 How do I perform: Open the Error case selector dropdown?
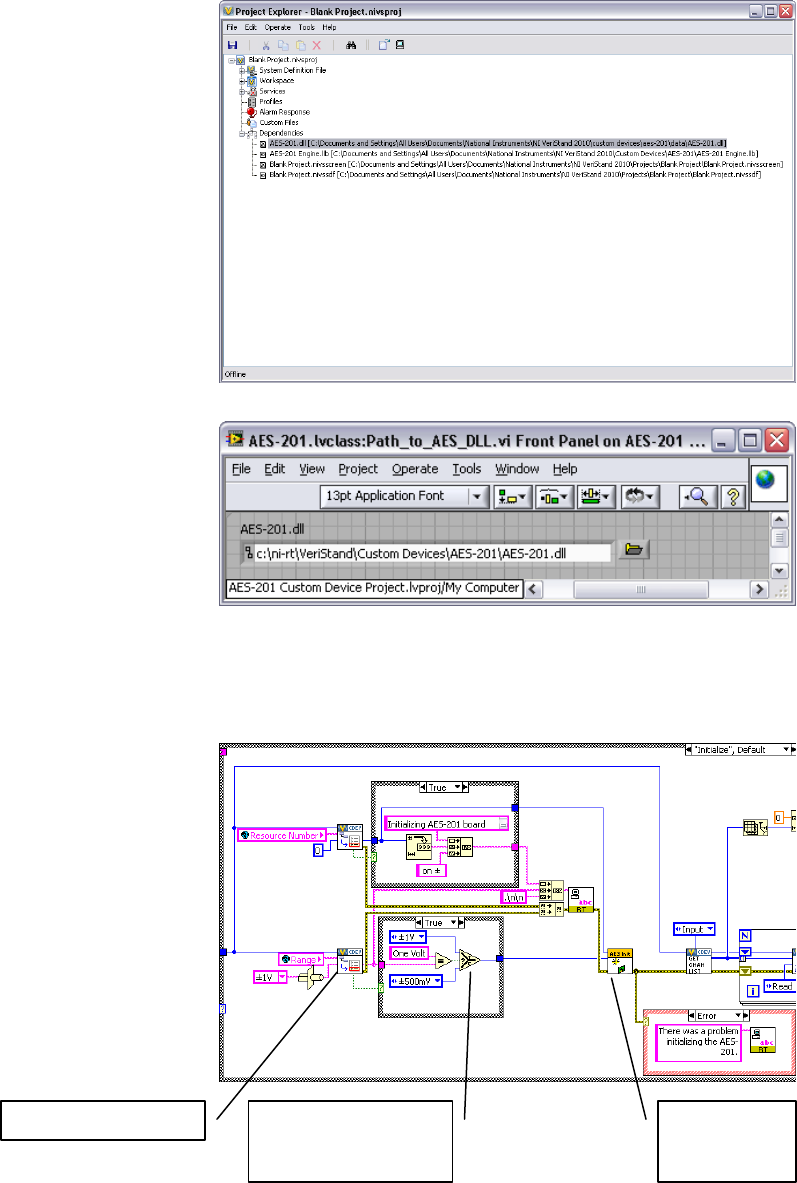coord(717,1016)
